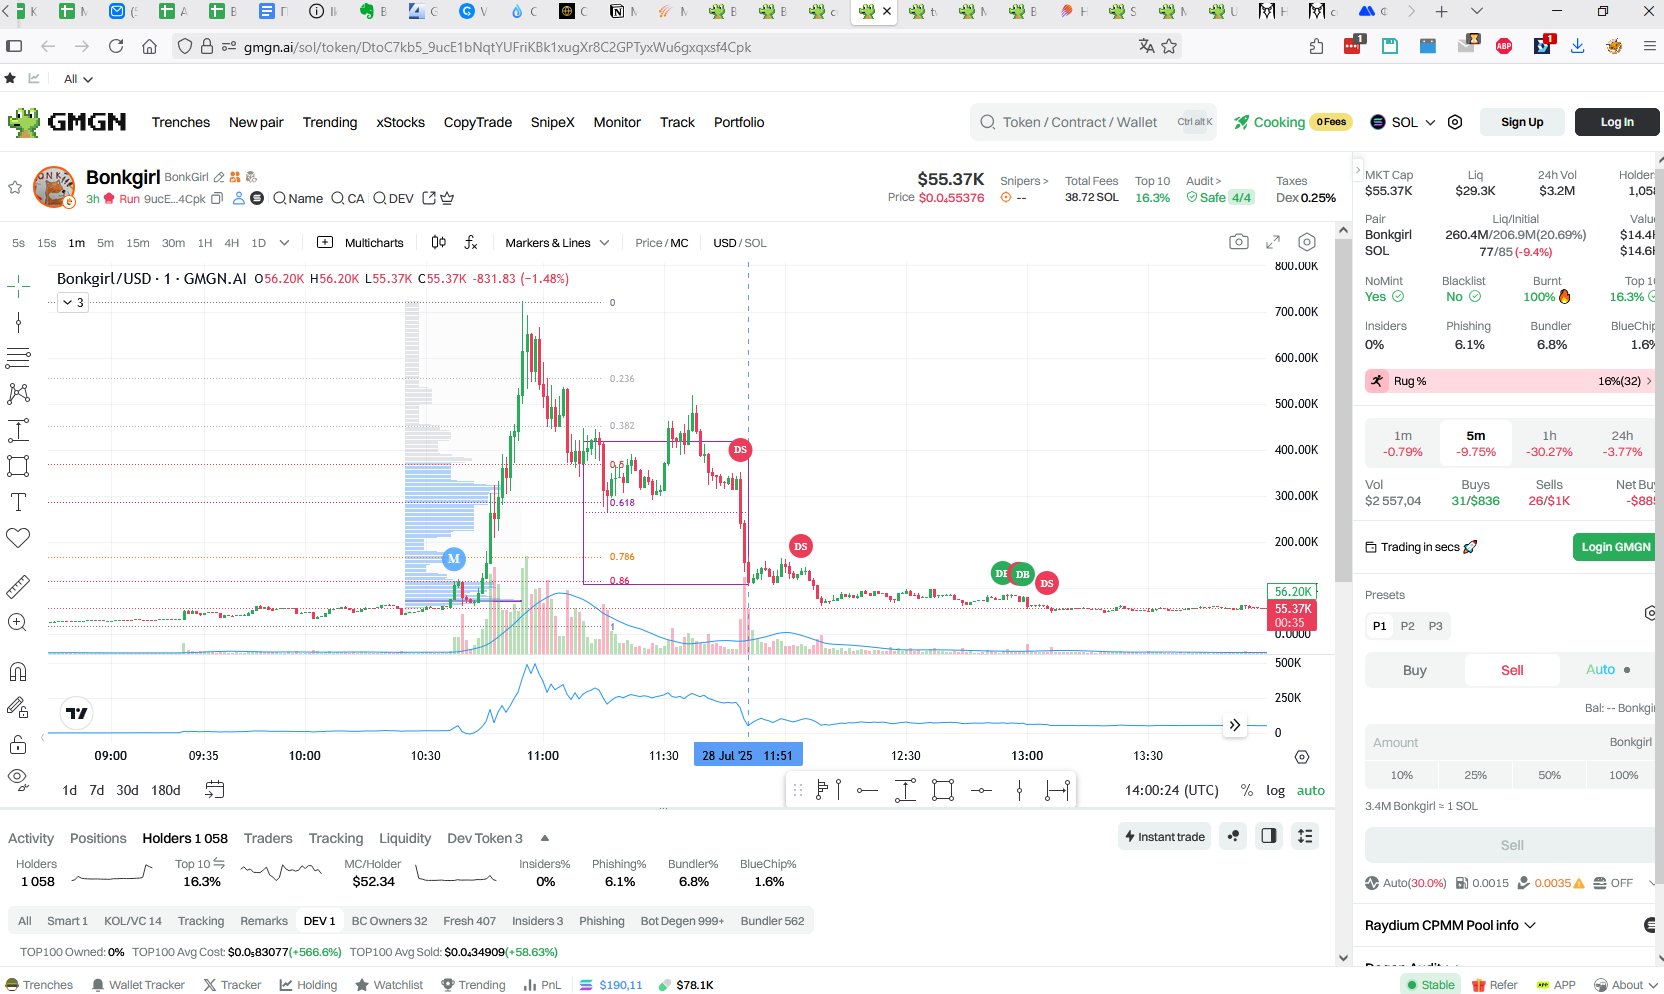Switch to the Traders tab
The width and height of the screenshot is (1664, 994).
268,838
